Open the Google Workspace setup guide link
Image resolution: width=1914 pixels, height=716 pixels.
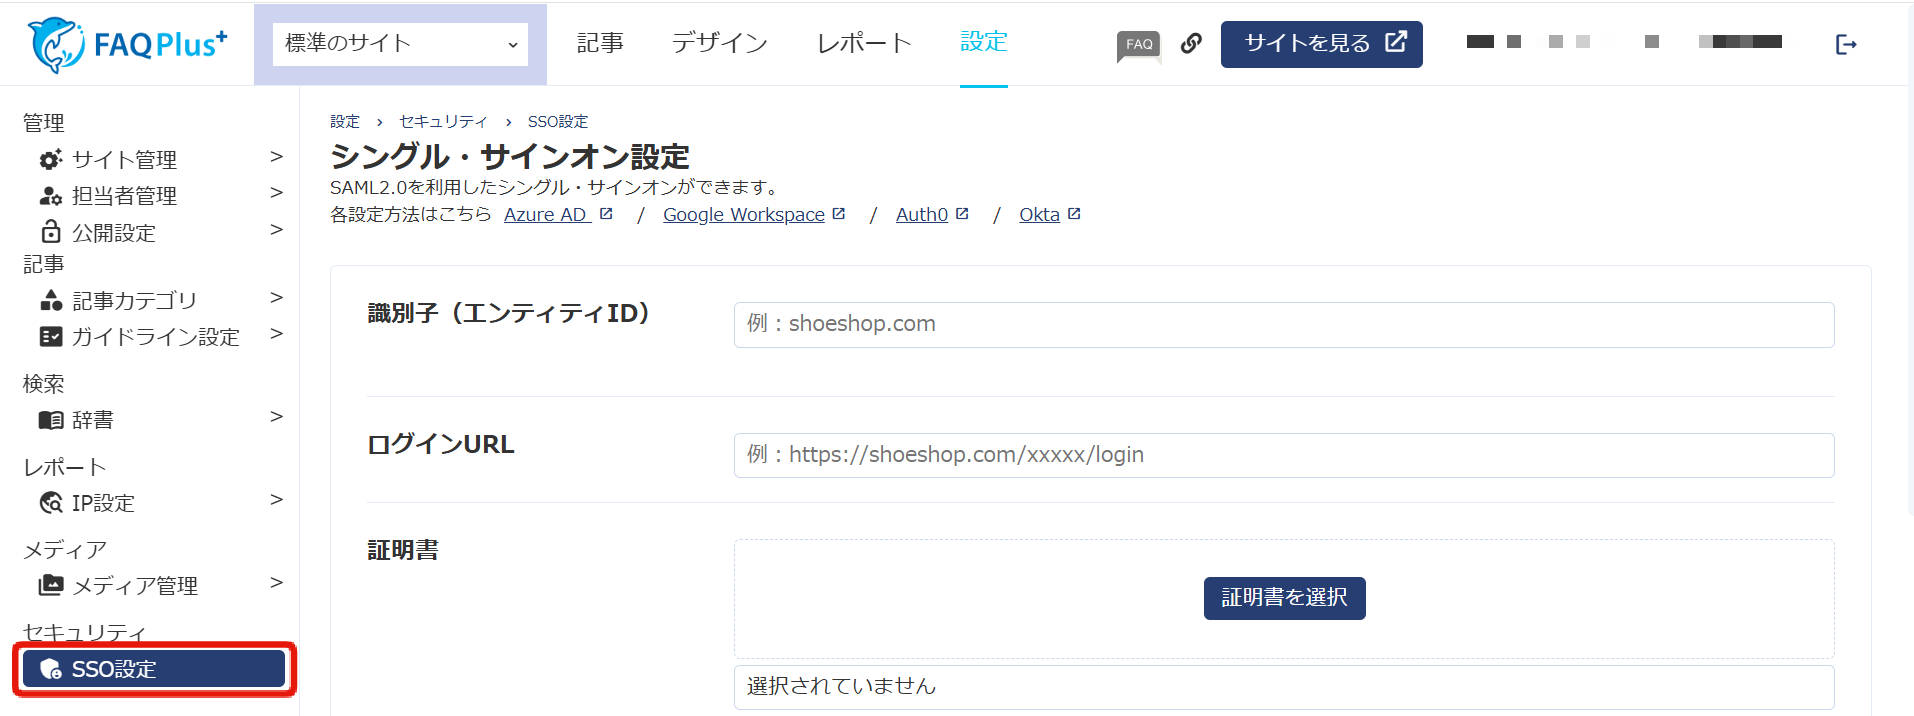(743, 215)
